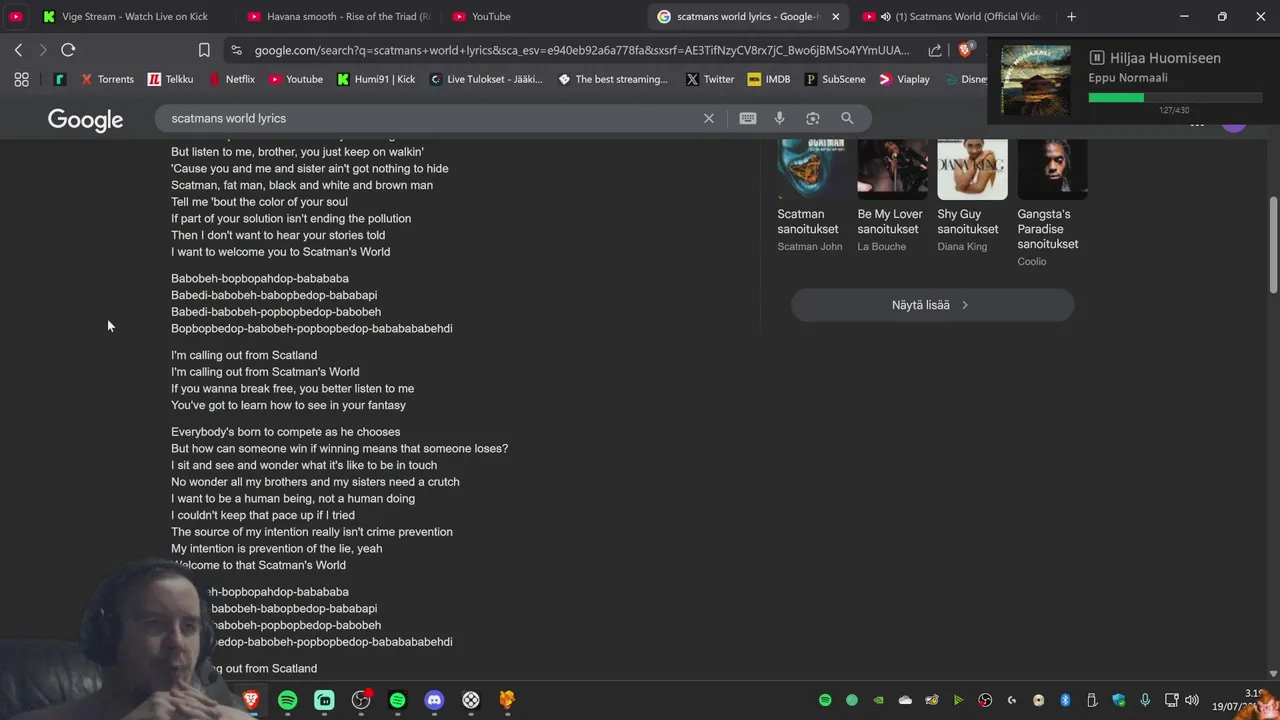The image size is (1280, 720).
Task: Reload the current page
Action: [68, 50]
